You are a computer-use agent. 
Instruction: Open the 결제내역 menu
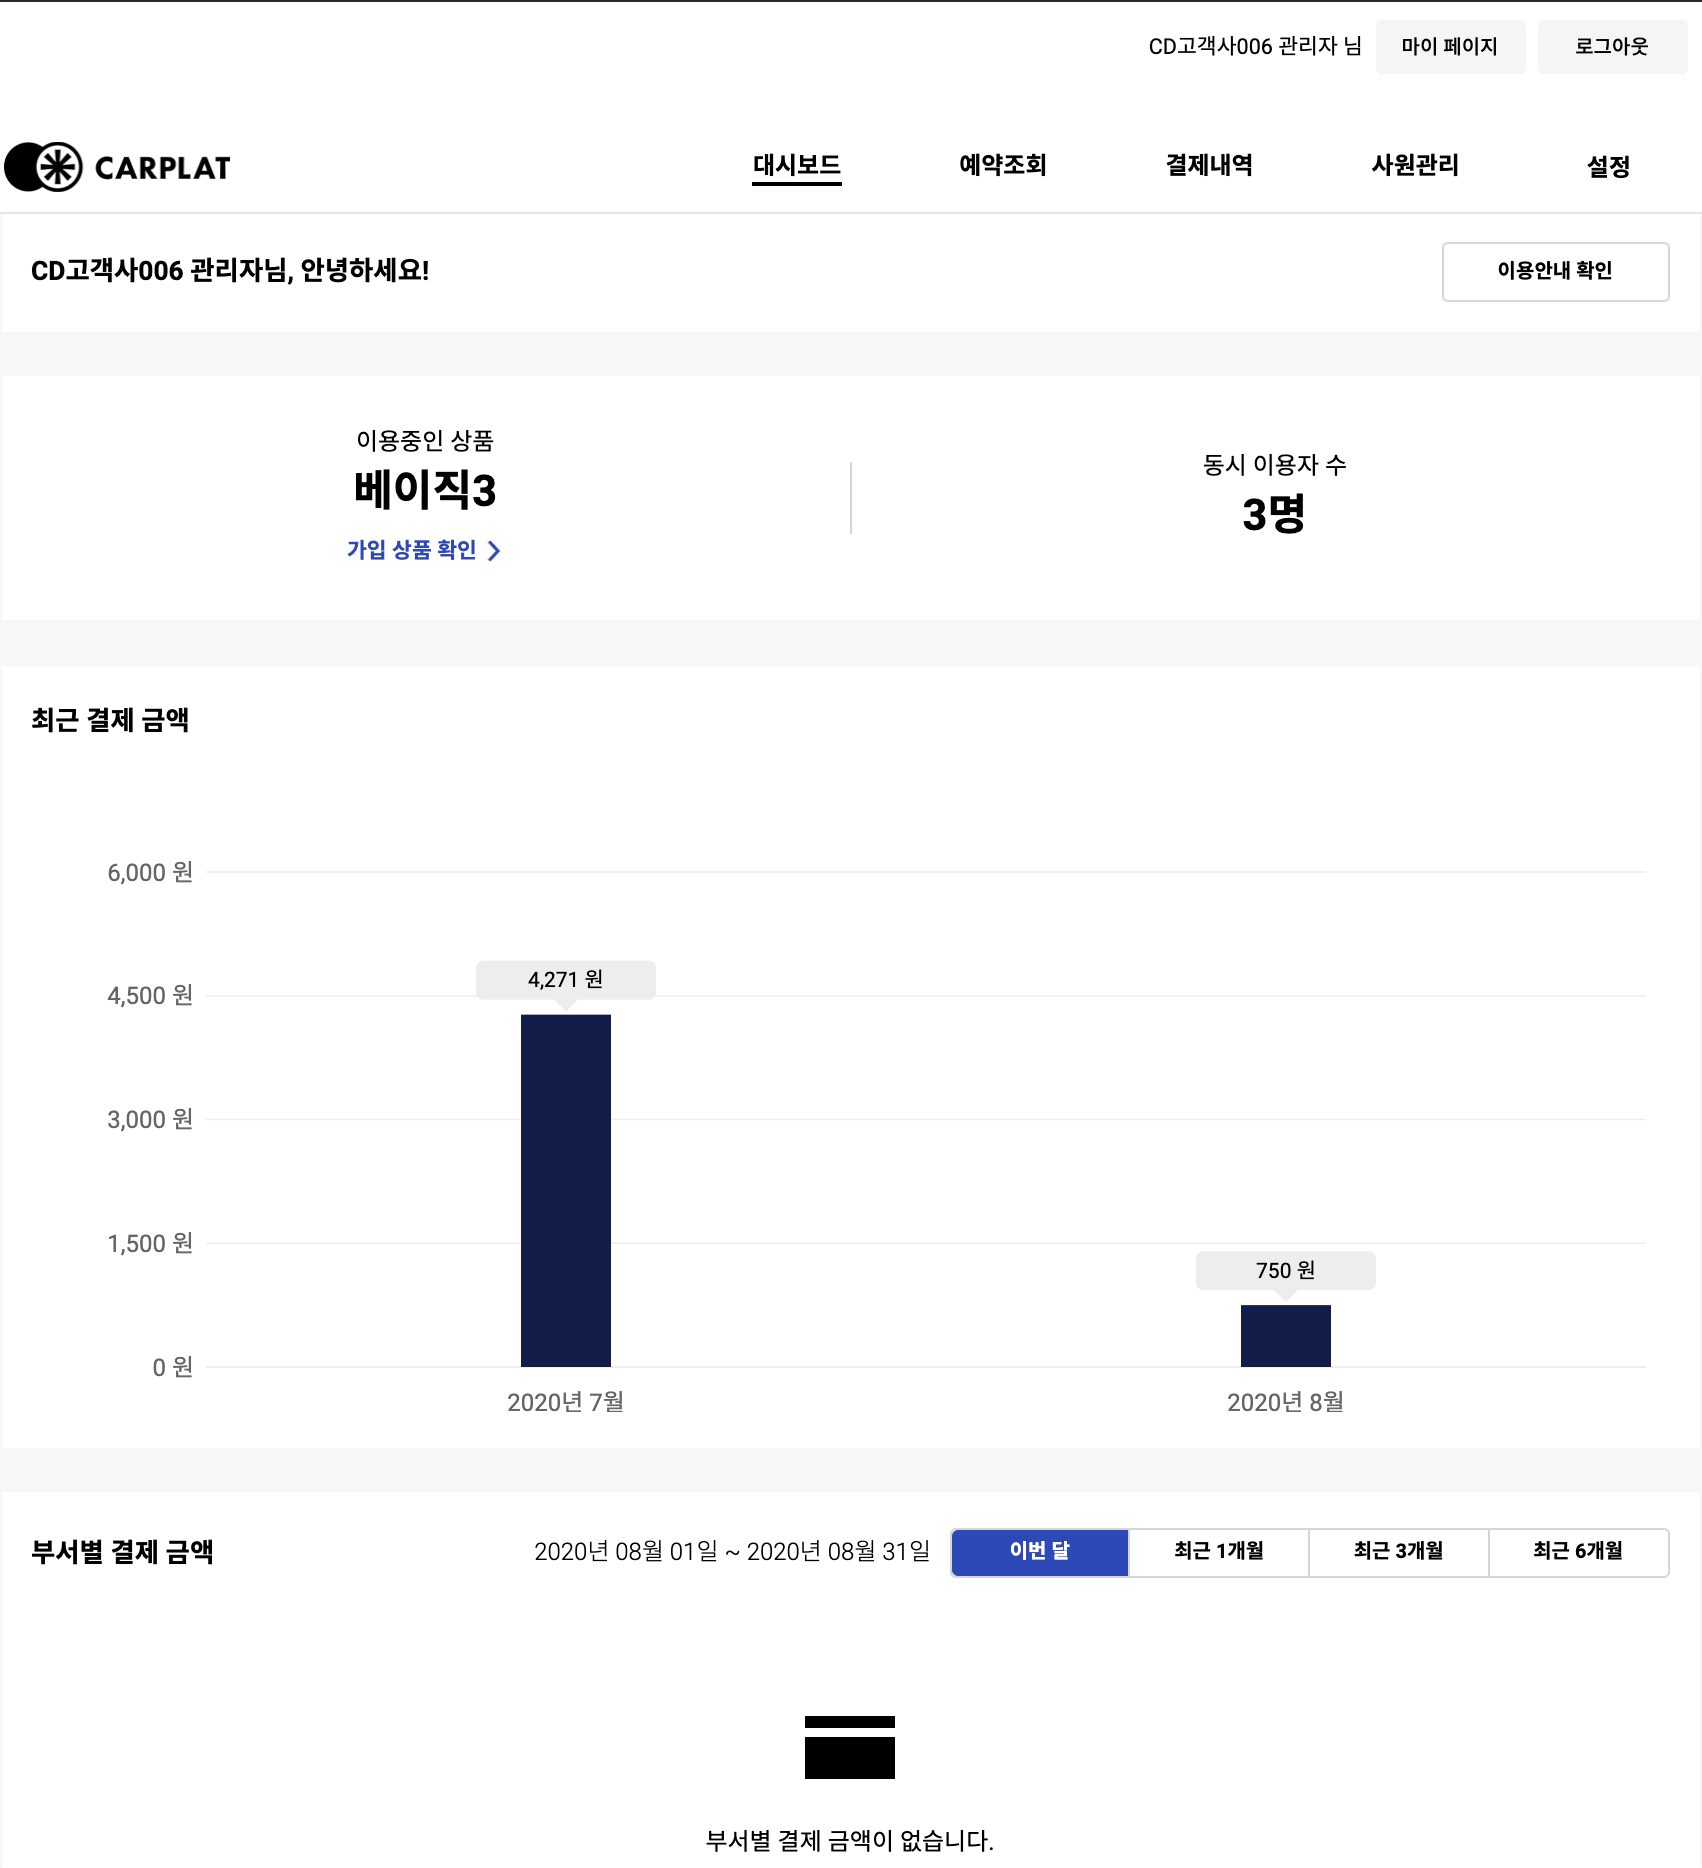pos(1209,165)
